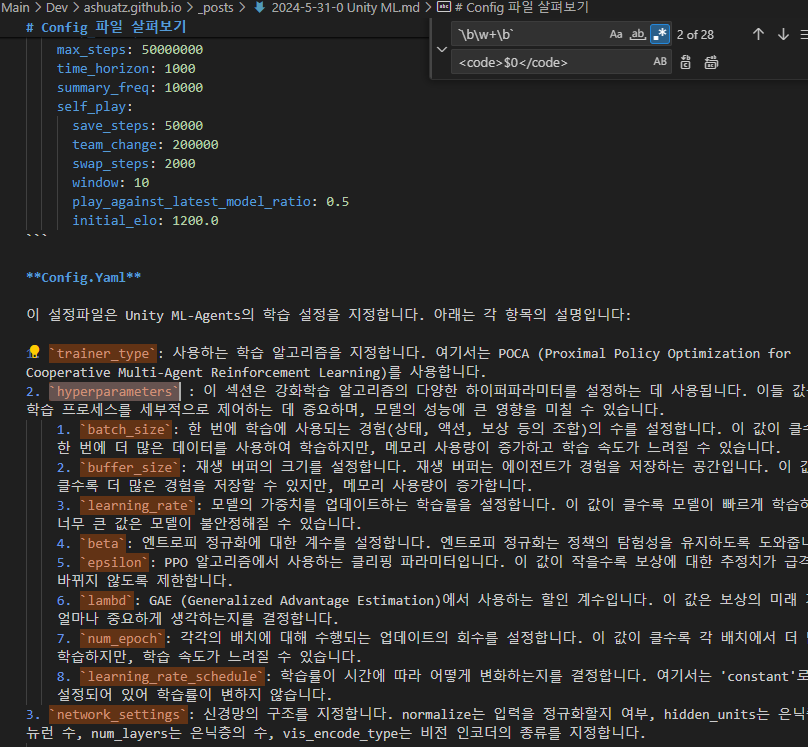Viewport: 808px width, 747px height.
Task: Click the Find in Selection icon
Action: pyautogui.click(x=804, y=34)
